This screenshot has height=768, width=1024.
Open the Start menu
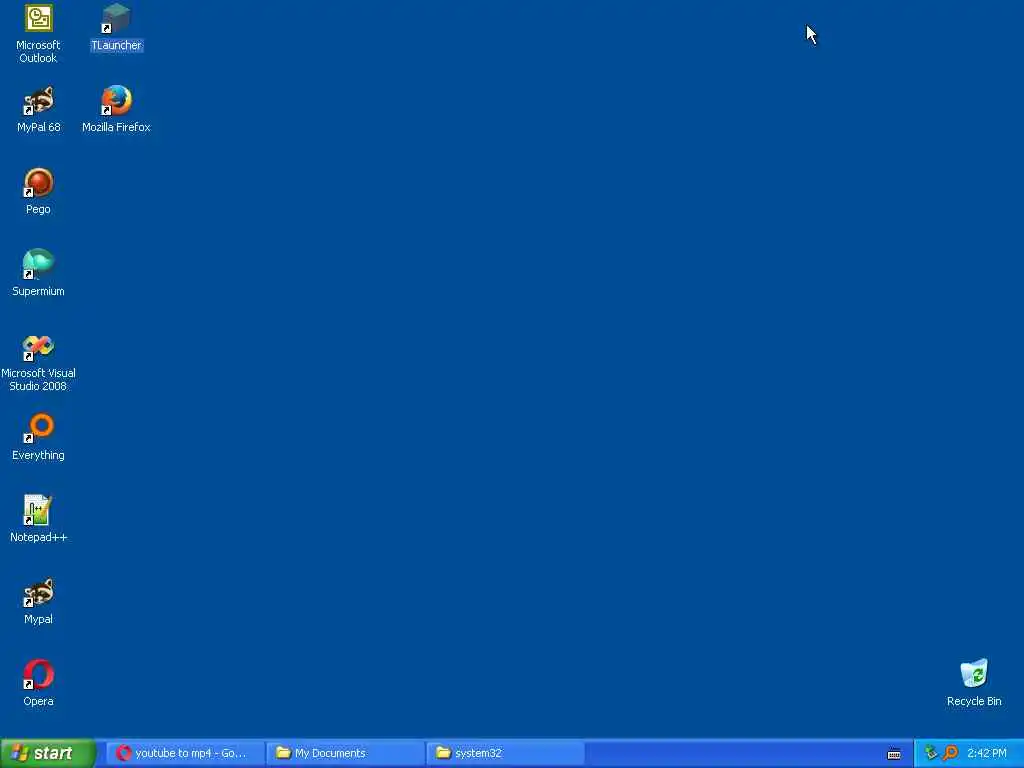pyautogui.click(x=48, y=753)
